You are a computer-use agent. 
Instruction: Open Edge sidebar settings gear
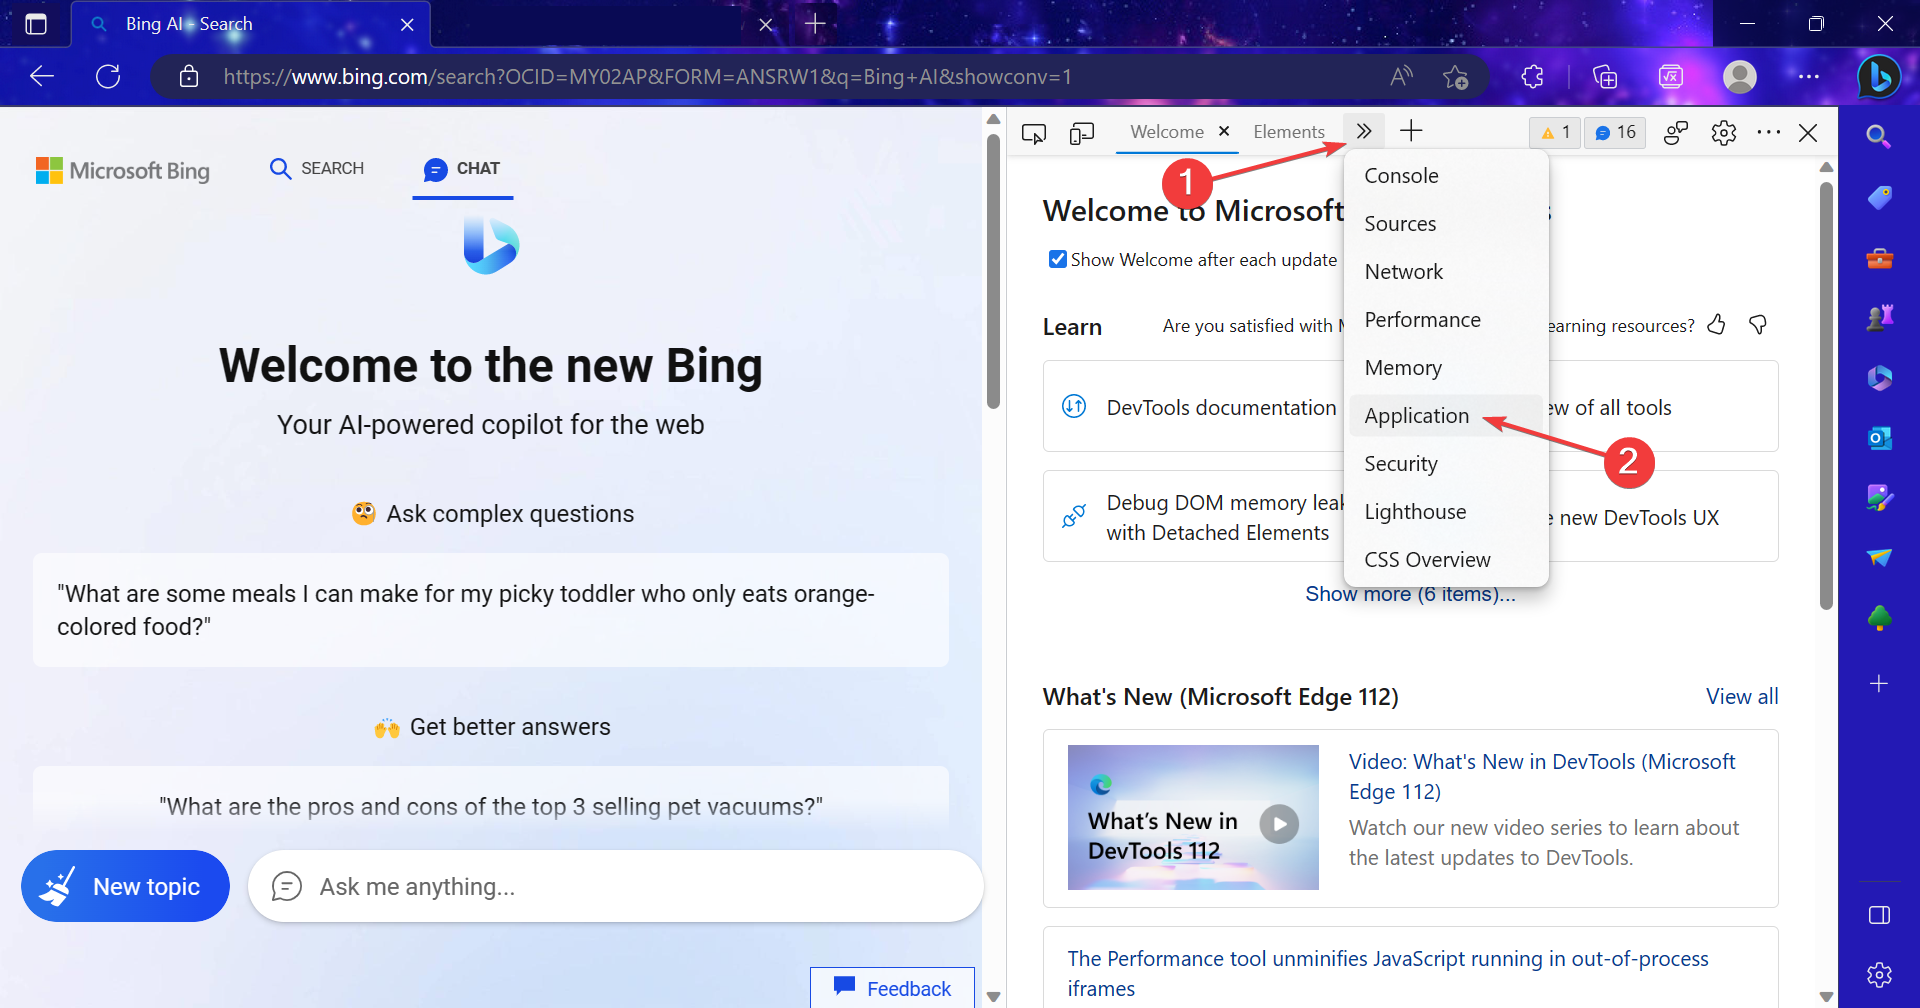tap(1879, 975)
